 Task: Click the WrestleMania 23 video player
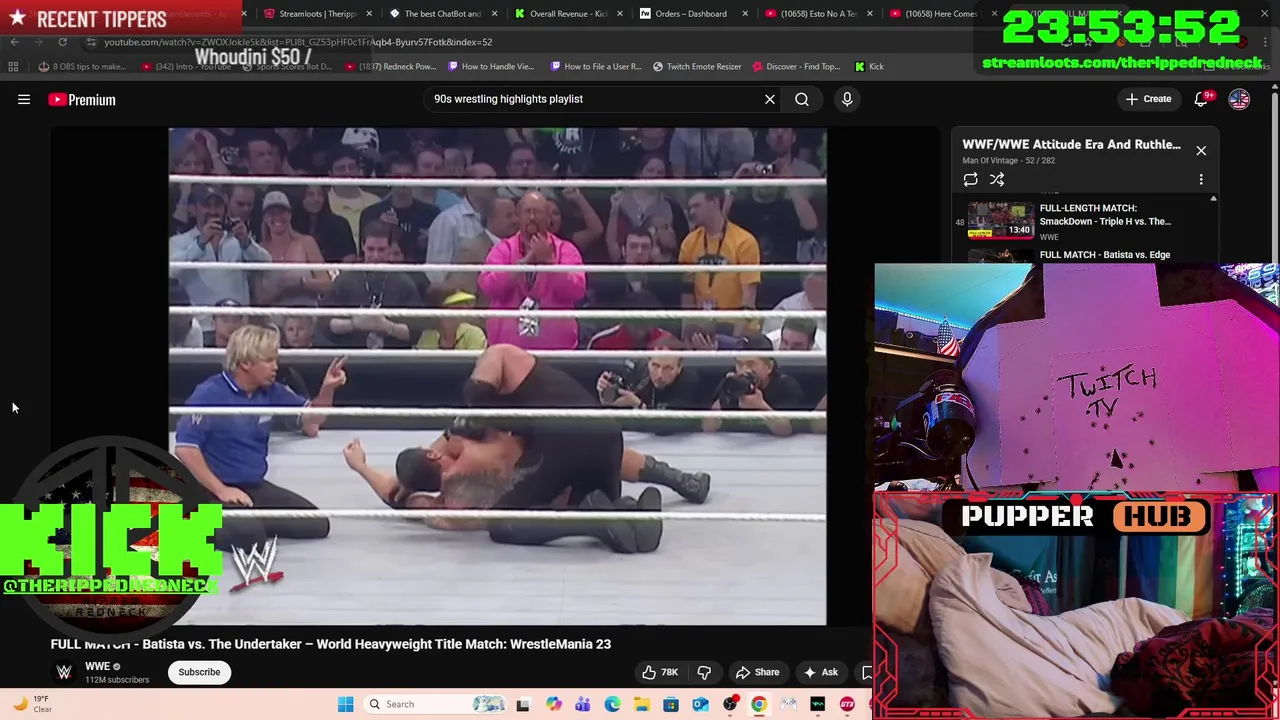(x=497, y=376)
